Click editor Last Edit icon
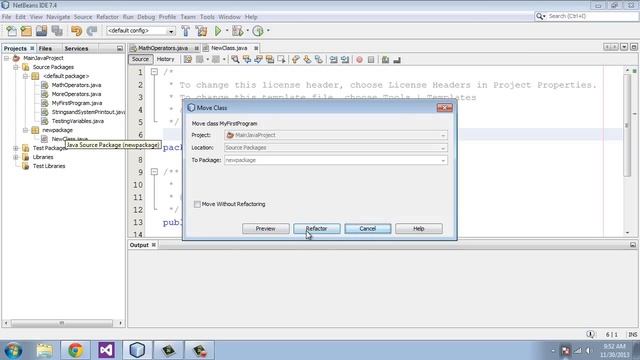This screenshot has width=640, height=360. point(187,60)
